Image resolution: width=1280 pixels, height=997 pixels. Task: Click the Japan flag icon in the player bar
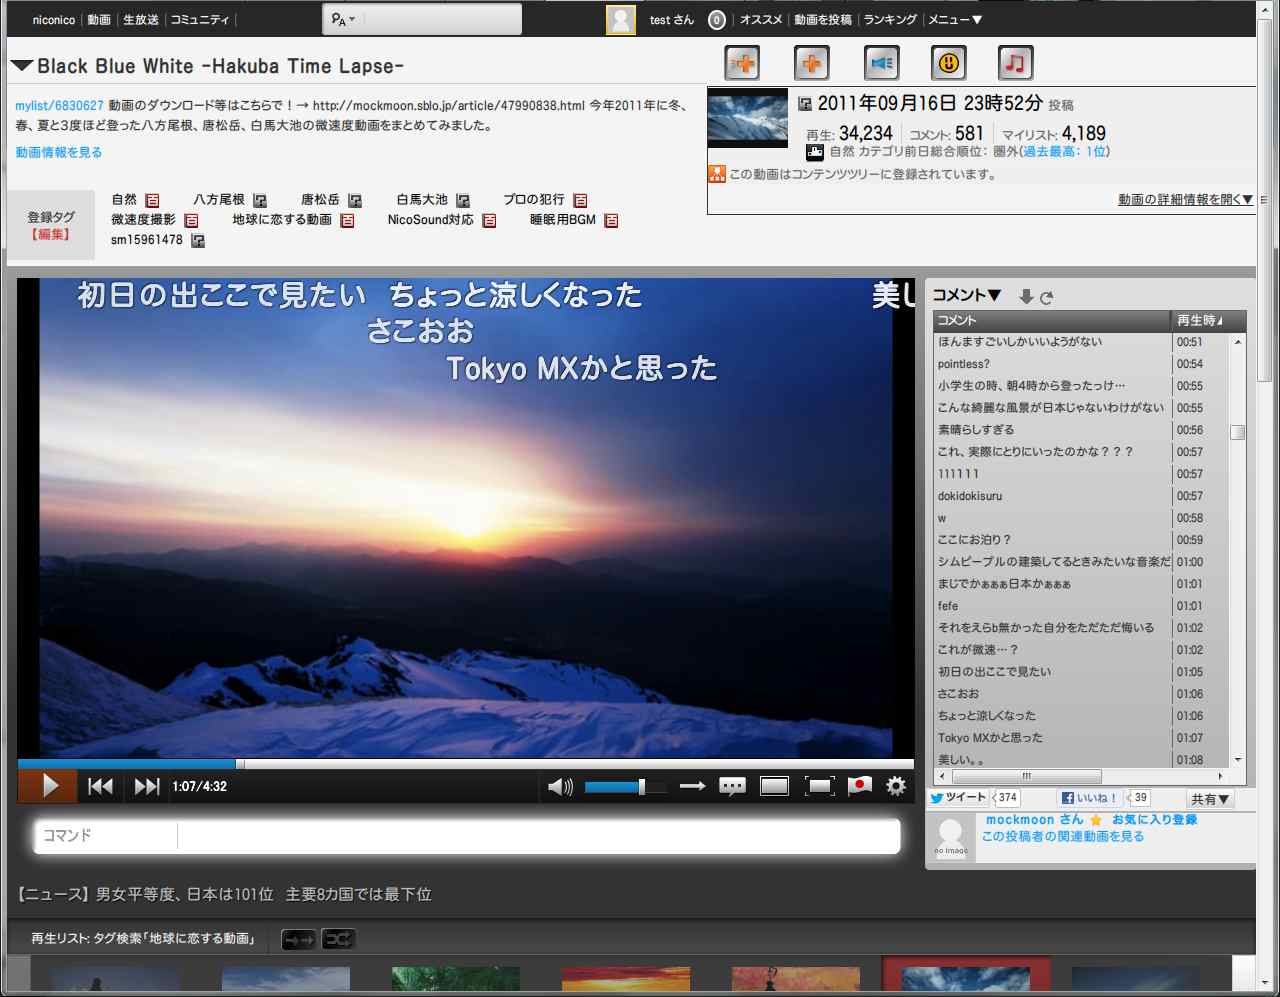click(x=859, y=786)
